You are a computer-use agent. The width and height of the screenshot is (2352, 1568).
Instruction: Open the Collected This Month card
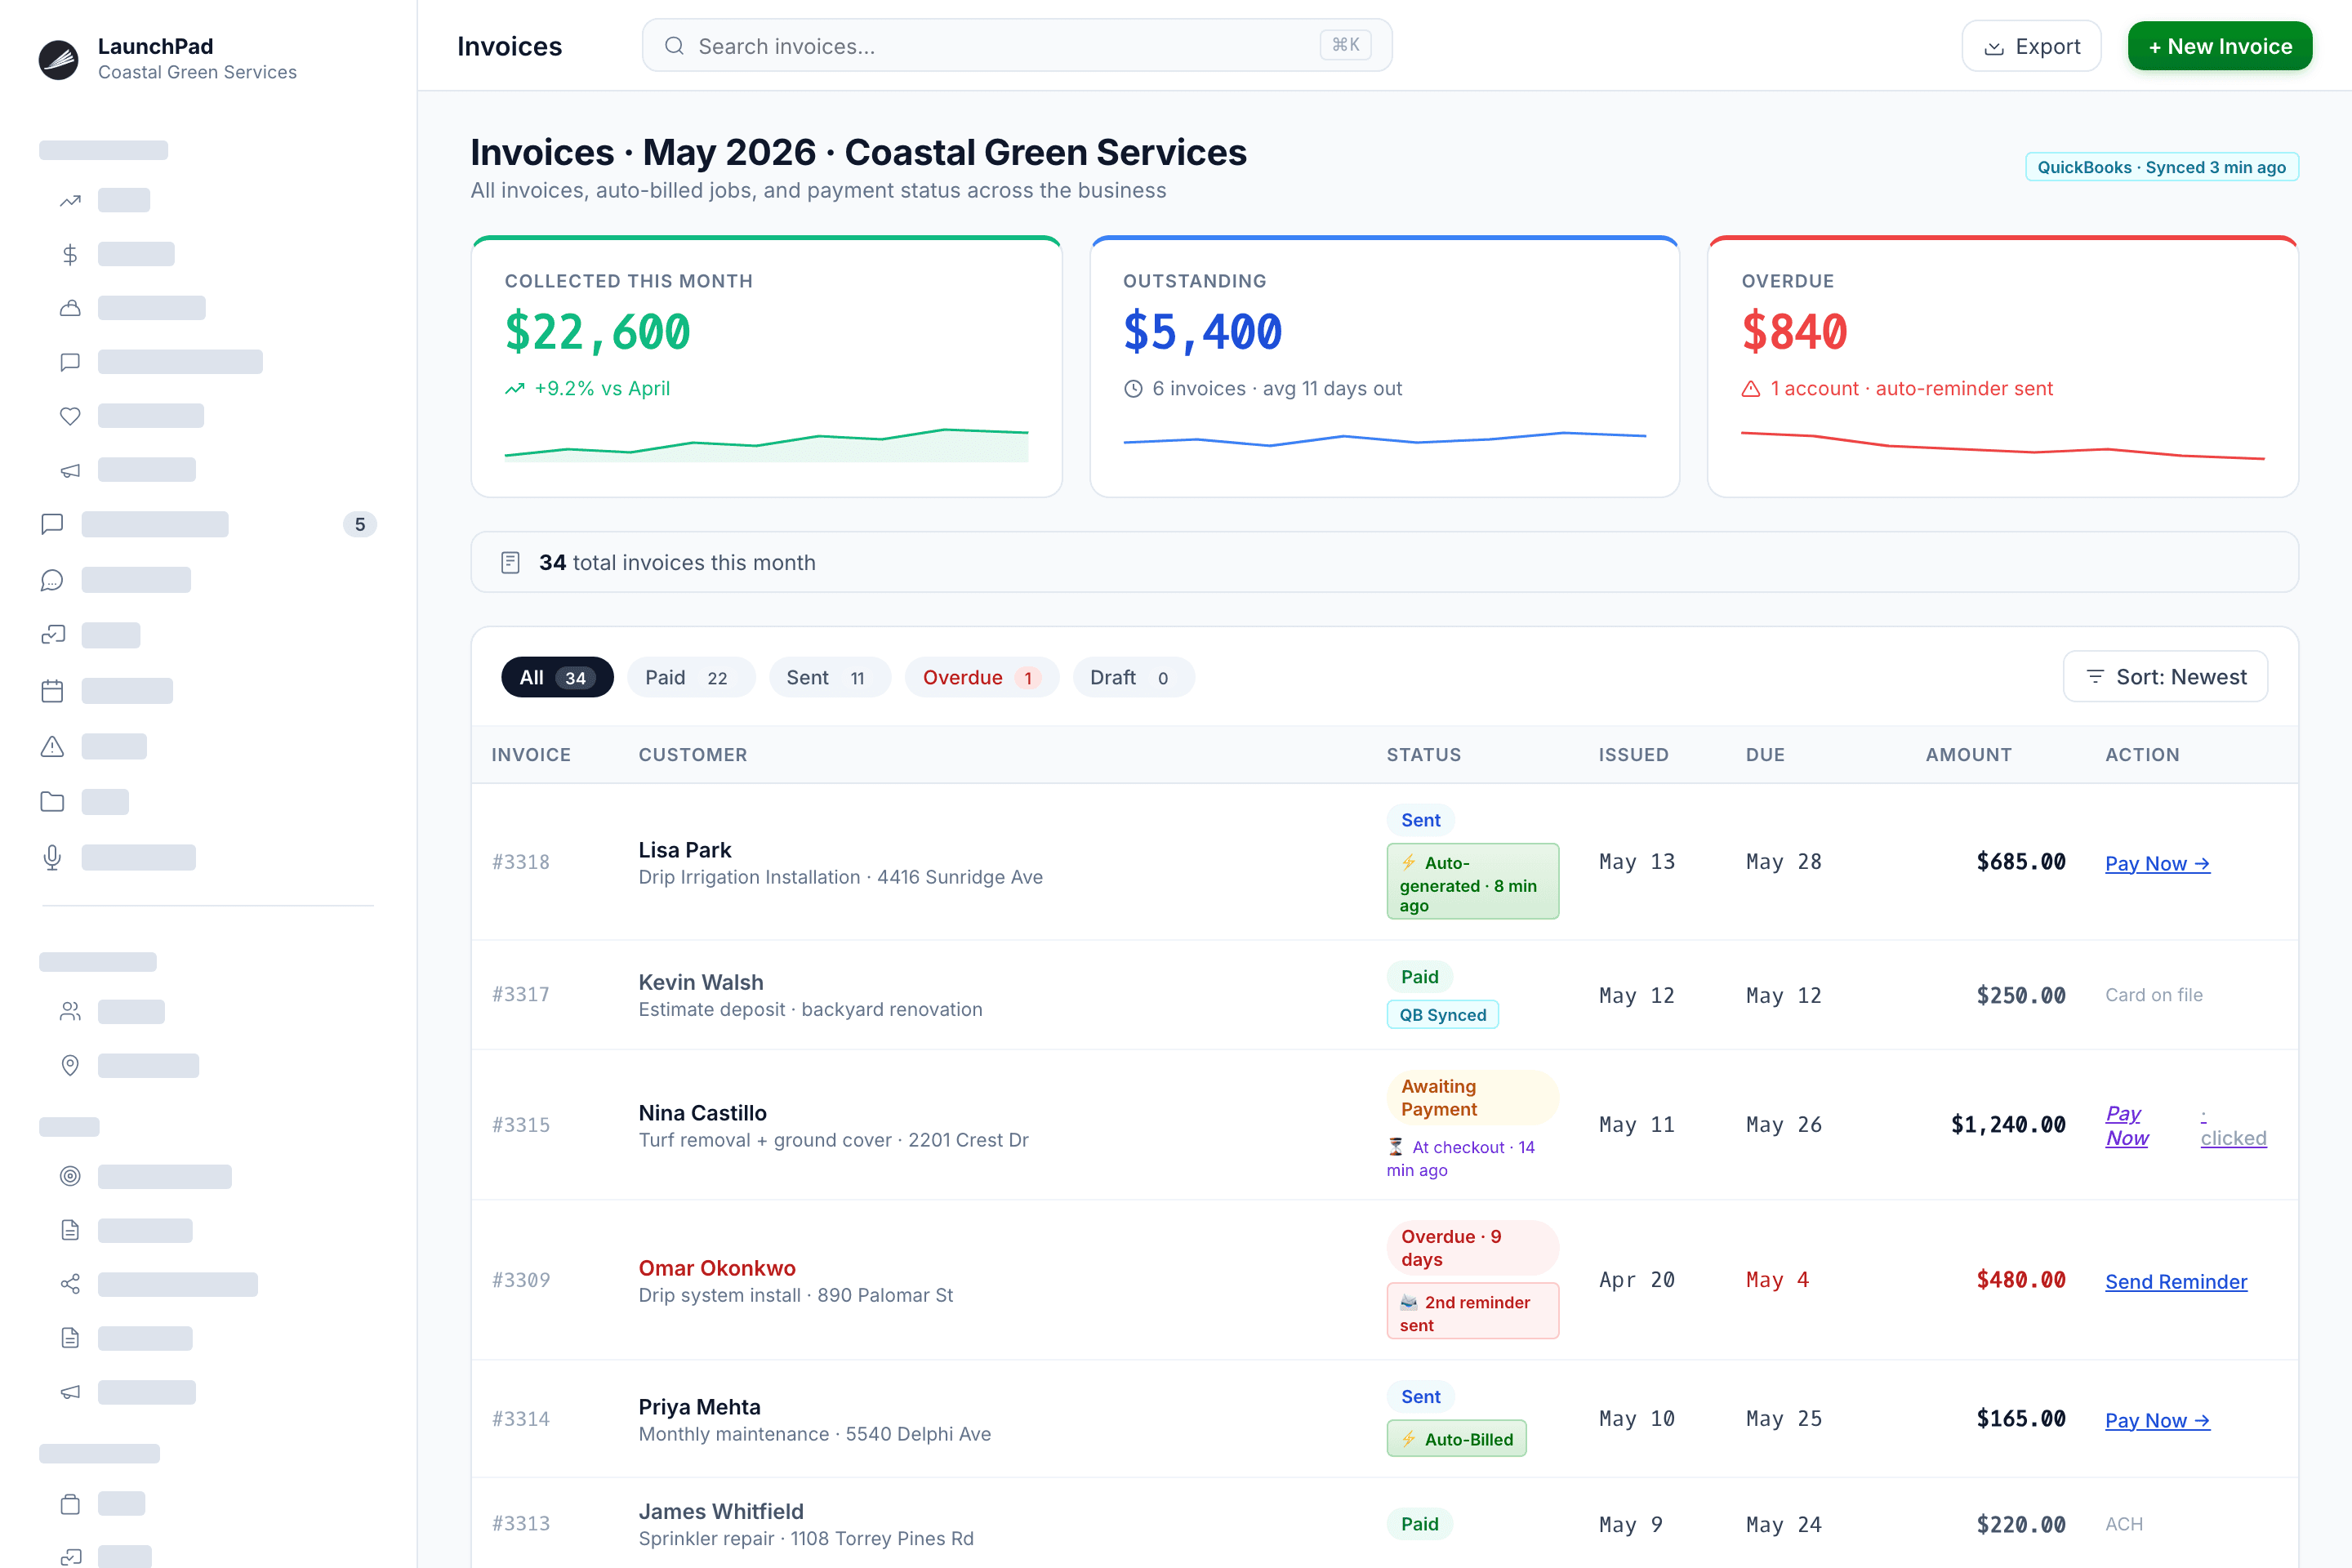tap(766, 367)
